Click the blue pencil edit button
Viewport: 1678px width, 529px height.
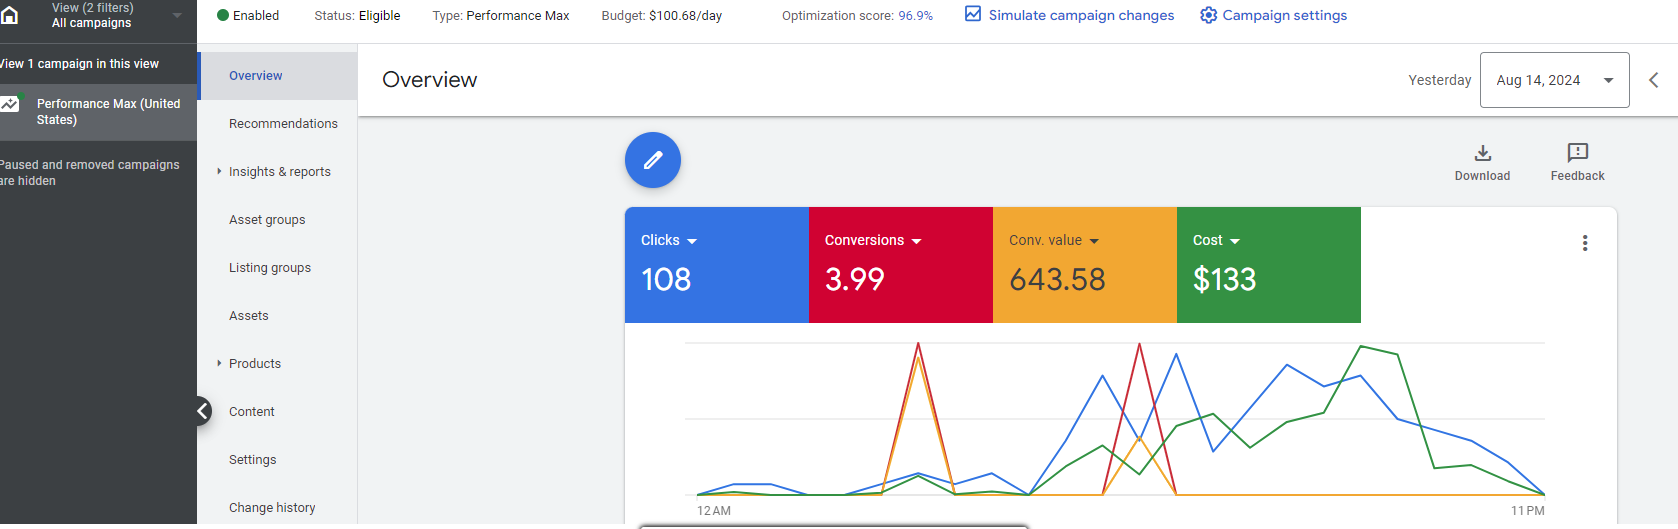(653, 160)
